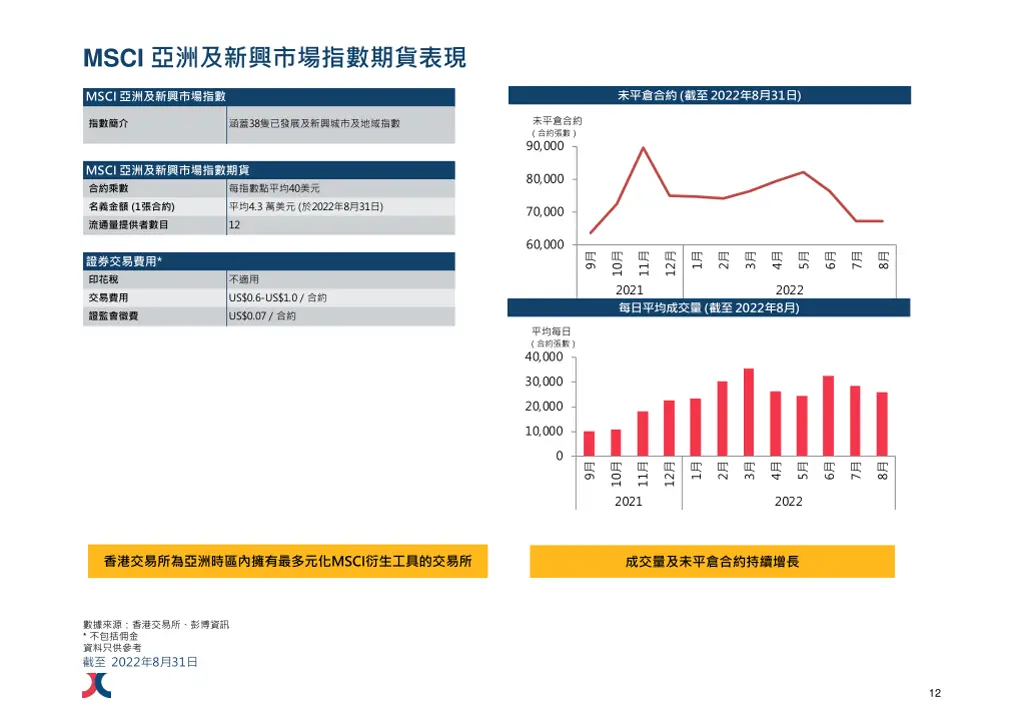1024x724 pixels.
Task: Click the cell '涵蓋38隻已發展及新興城市及地域指數'
Action: tap(314, 123)
